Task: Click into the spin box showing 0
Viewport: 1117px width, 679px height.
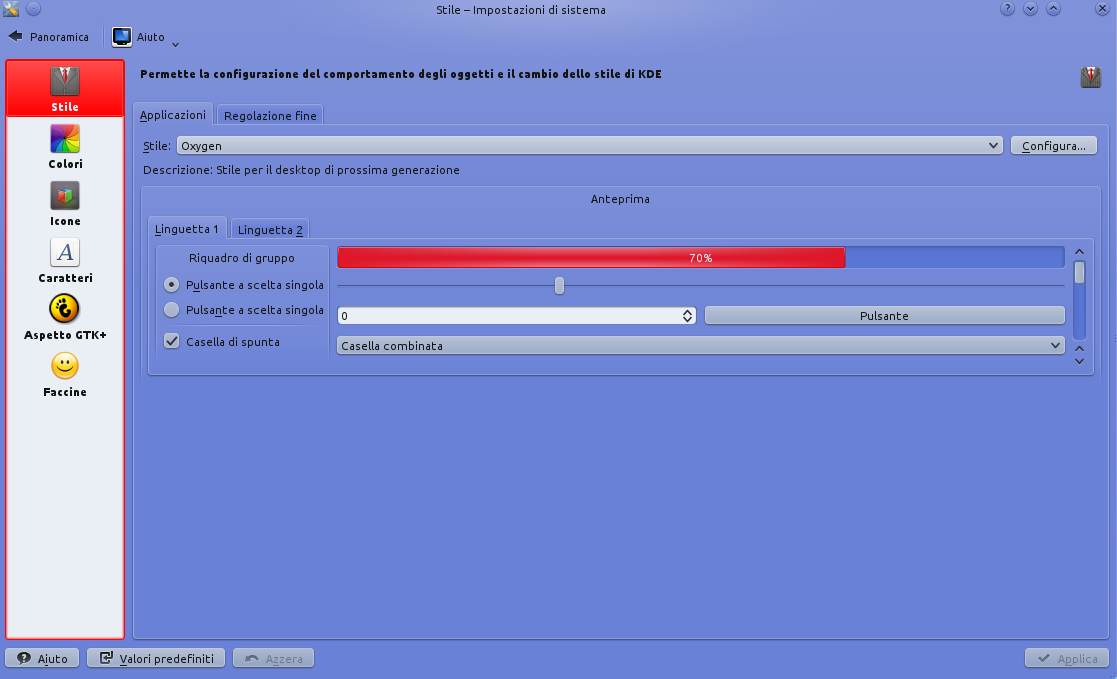Action: click(x=509, y=316)
